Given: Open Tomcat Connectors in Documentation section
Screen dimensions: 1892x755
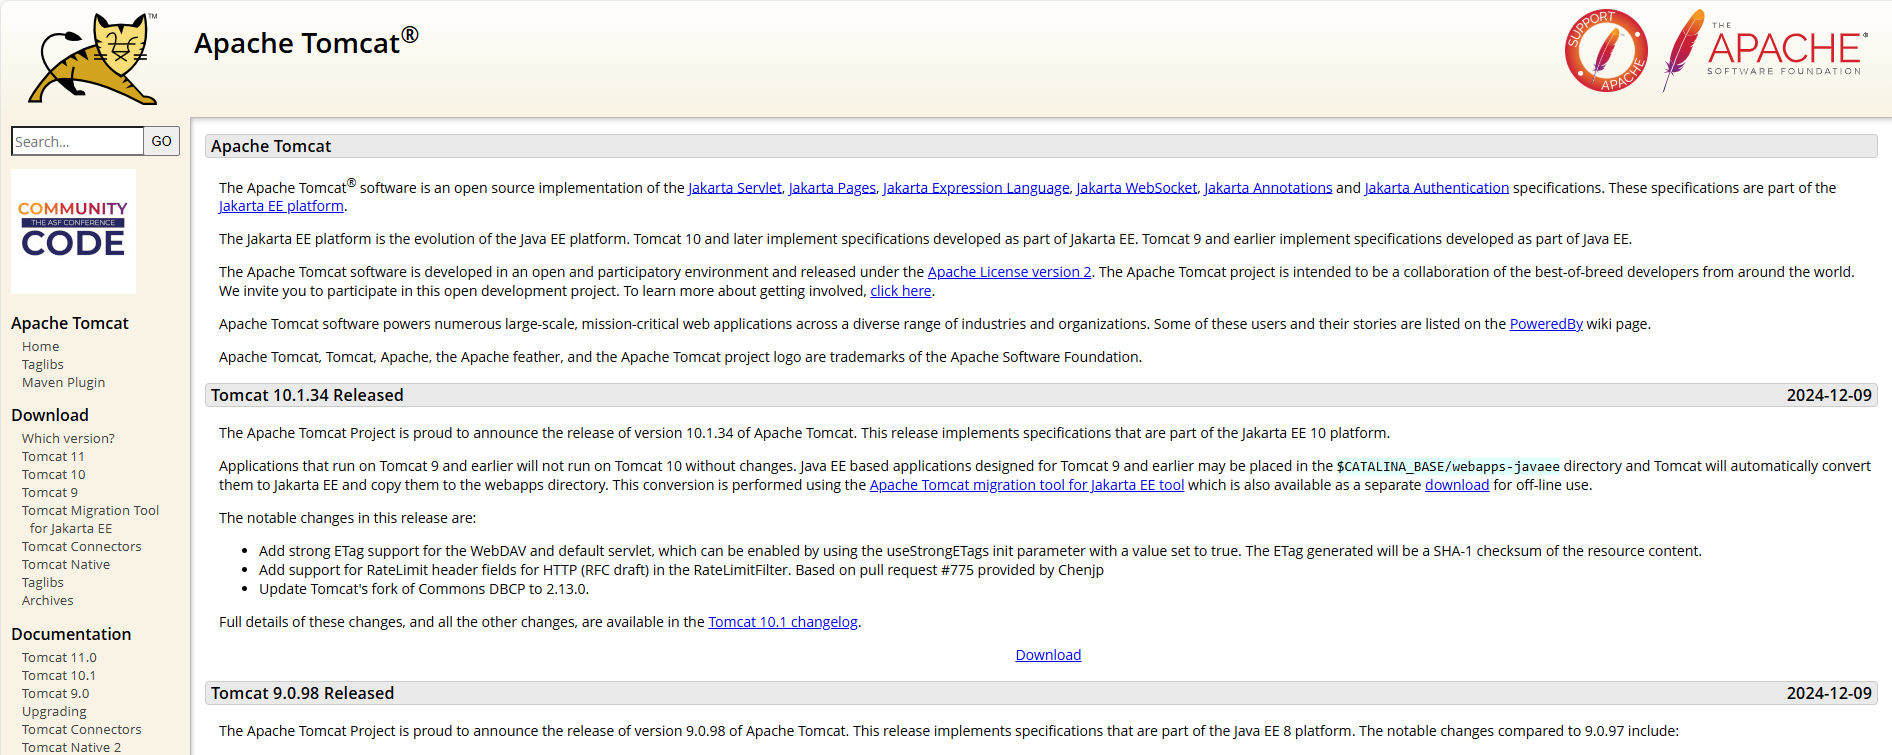Looking at the screenshot, I should [82, 729].
